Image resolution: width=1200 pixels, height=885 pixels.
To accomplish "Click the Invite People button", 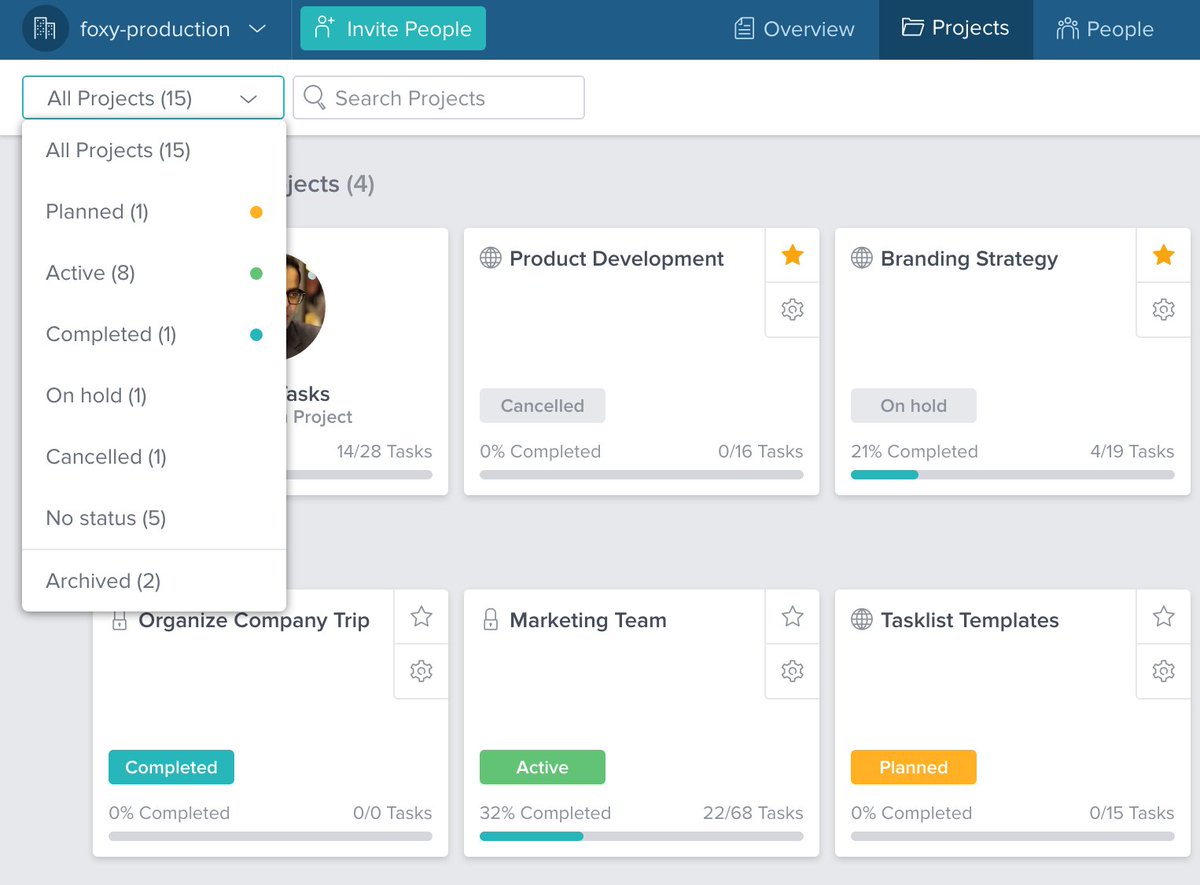I will tap(392, 29).
